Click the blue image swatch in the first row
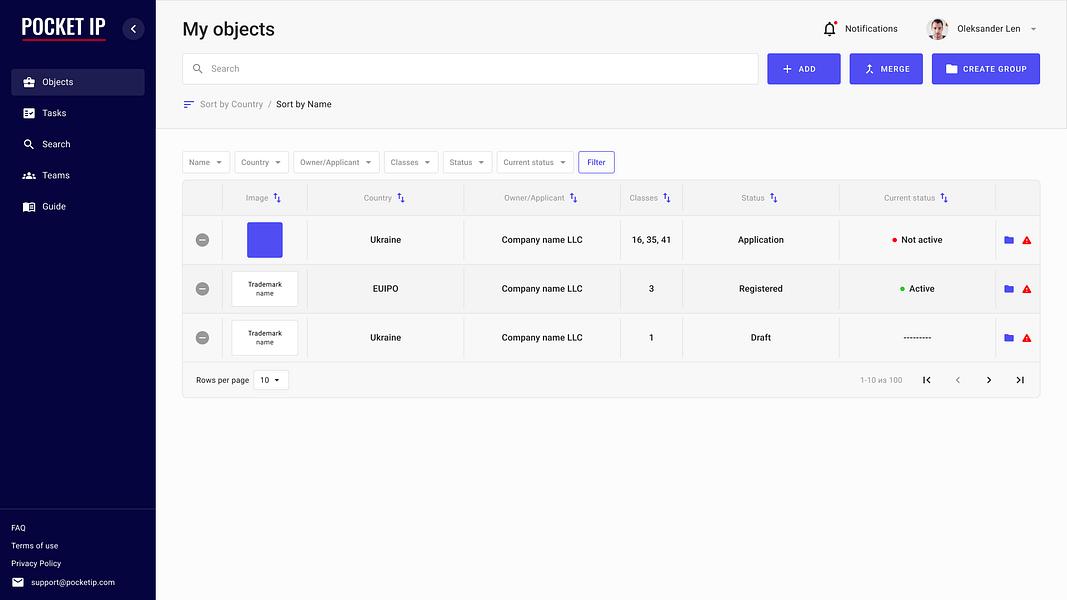Image resolution: width=1067 pixels, height=600 pixels. pyautogui.click(x=265, y=240)
